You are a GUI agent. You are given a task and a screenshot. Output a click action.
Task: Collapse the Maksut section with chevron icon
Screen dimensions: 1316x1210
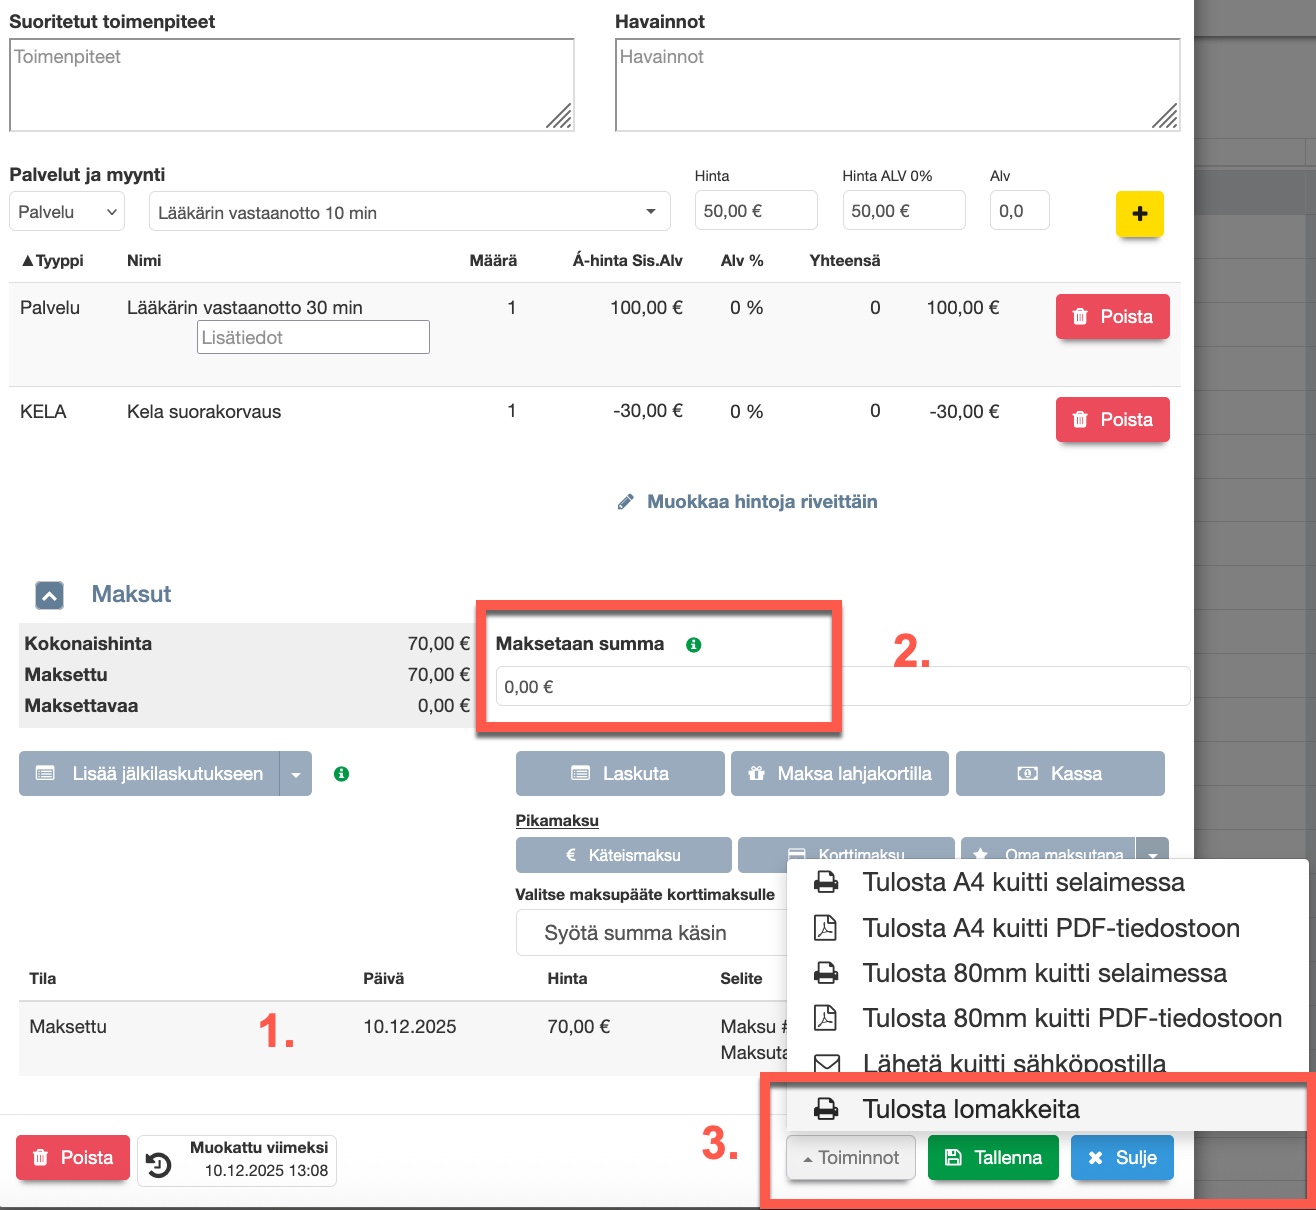(x=49, y=596)
